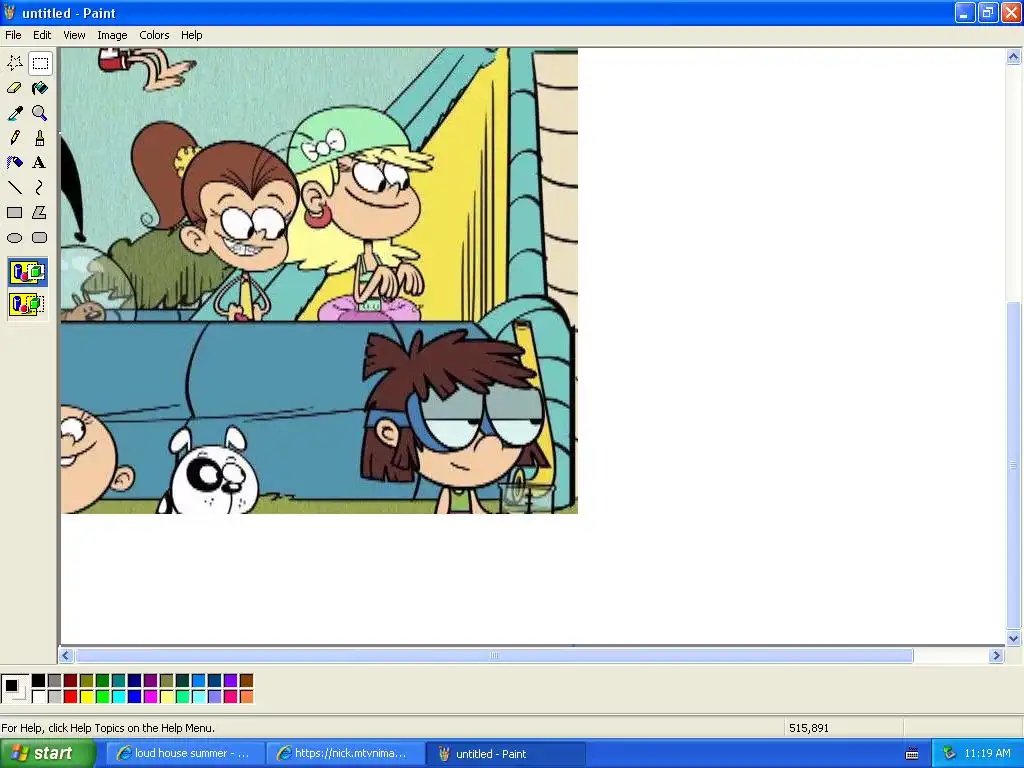Viewport: 1024px width, 768px height.
Task: Choose the navy dark blue swatch
Action: pyautogui.click(x=135, y=681)
